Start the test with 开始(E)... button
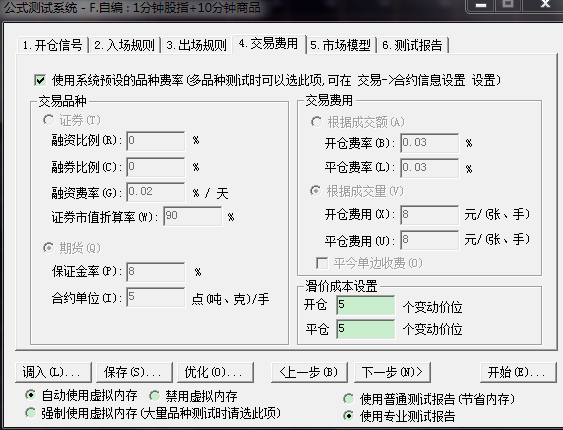Viewport: 563px width, 430px height. [518, 372]
